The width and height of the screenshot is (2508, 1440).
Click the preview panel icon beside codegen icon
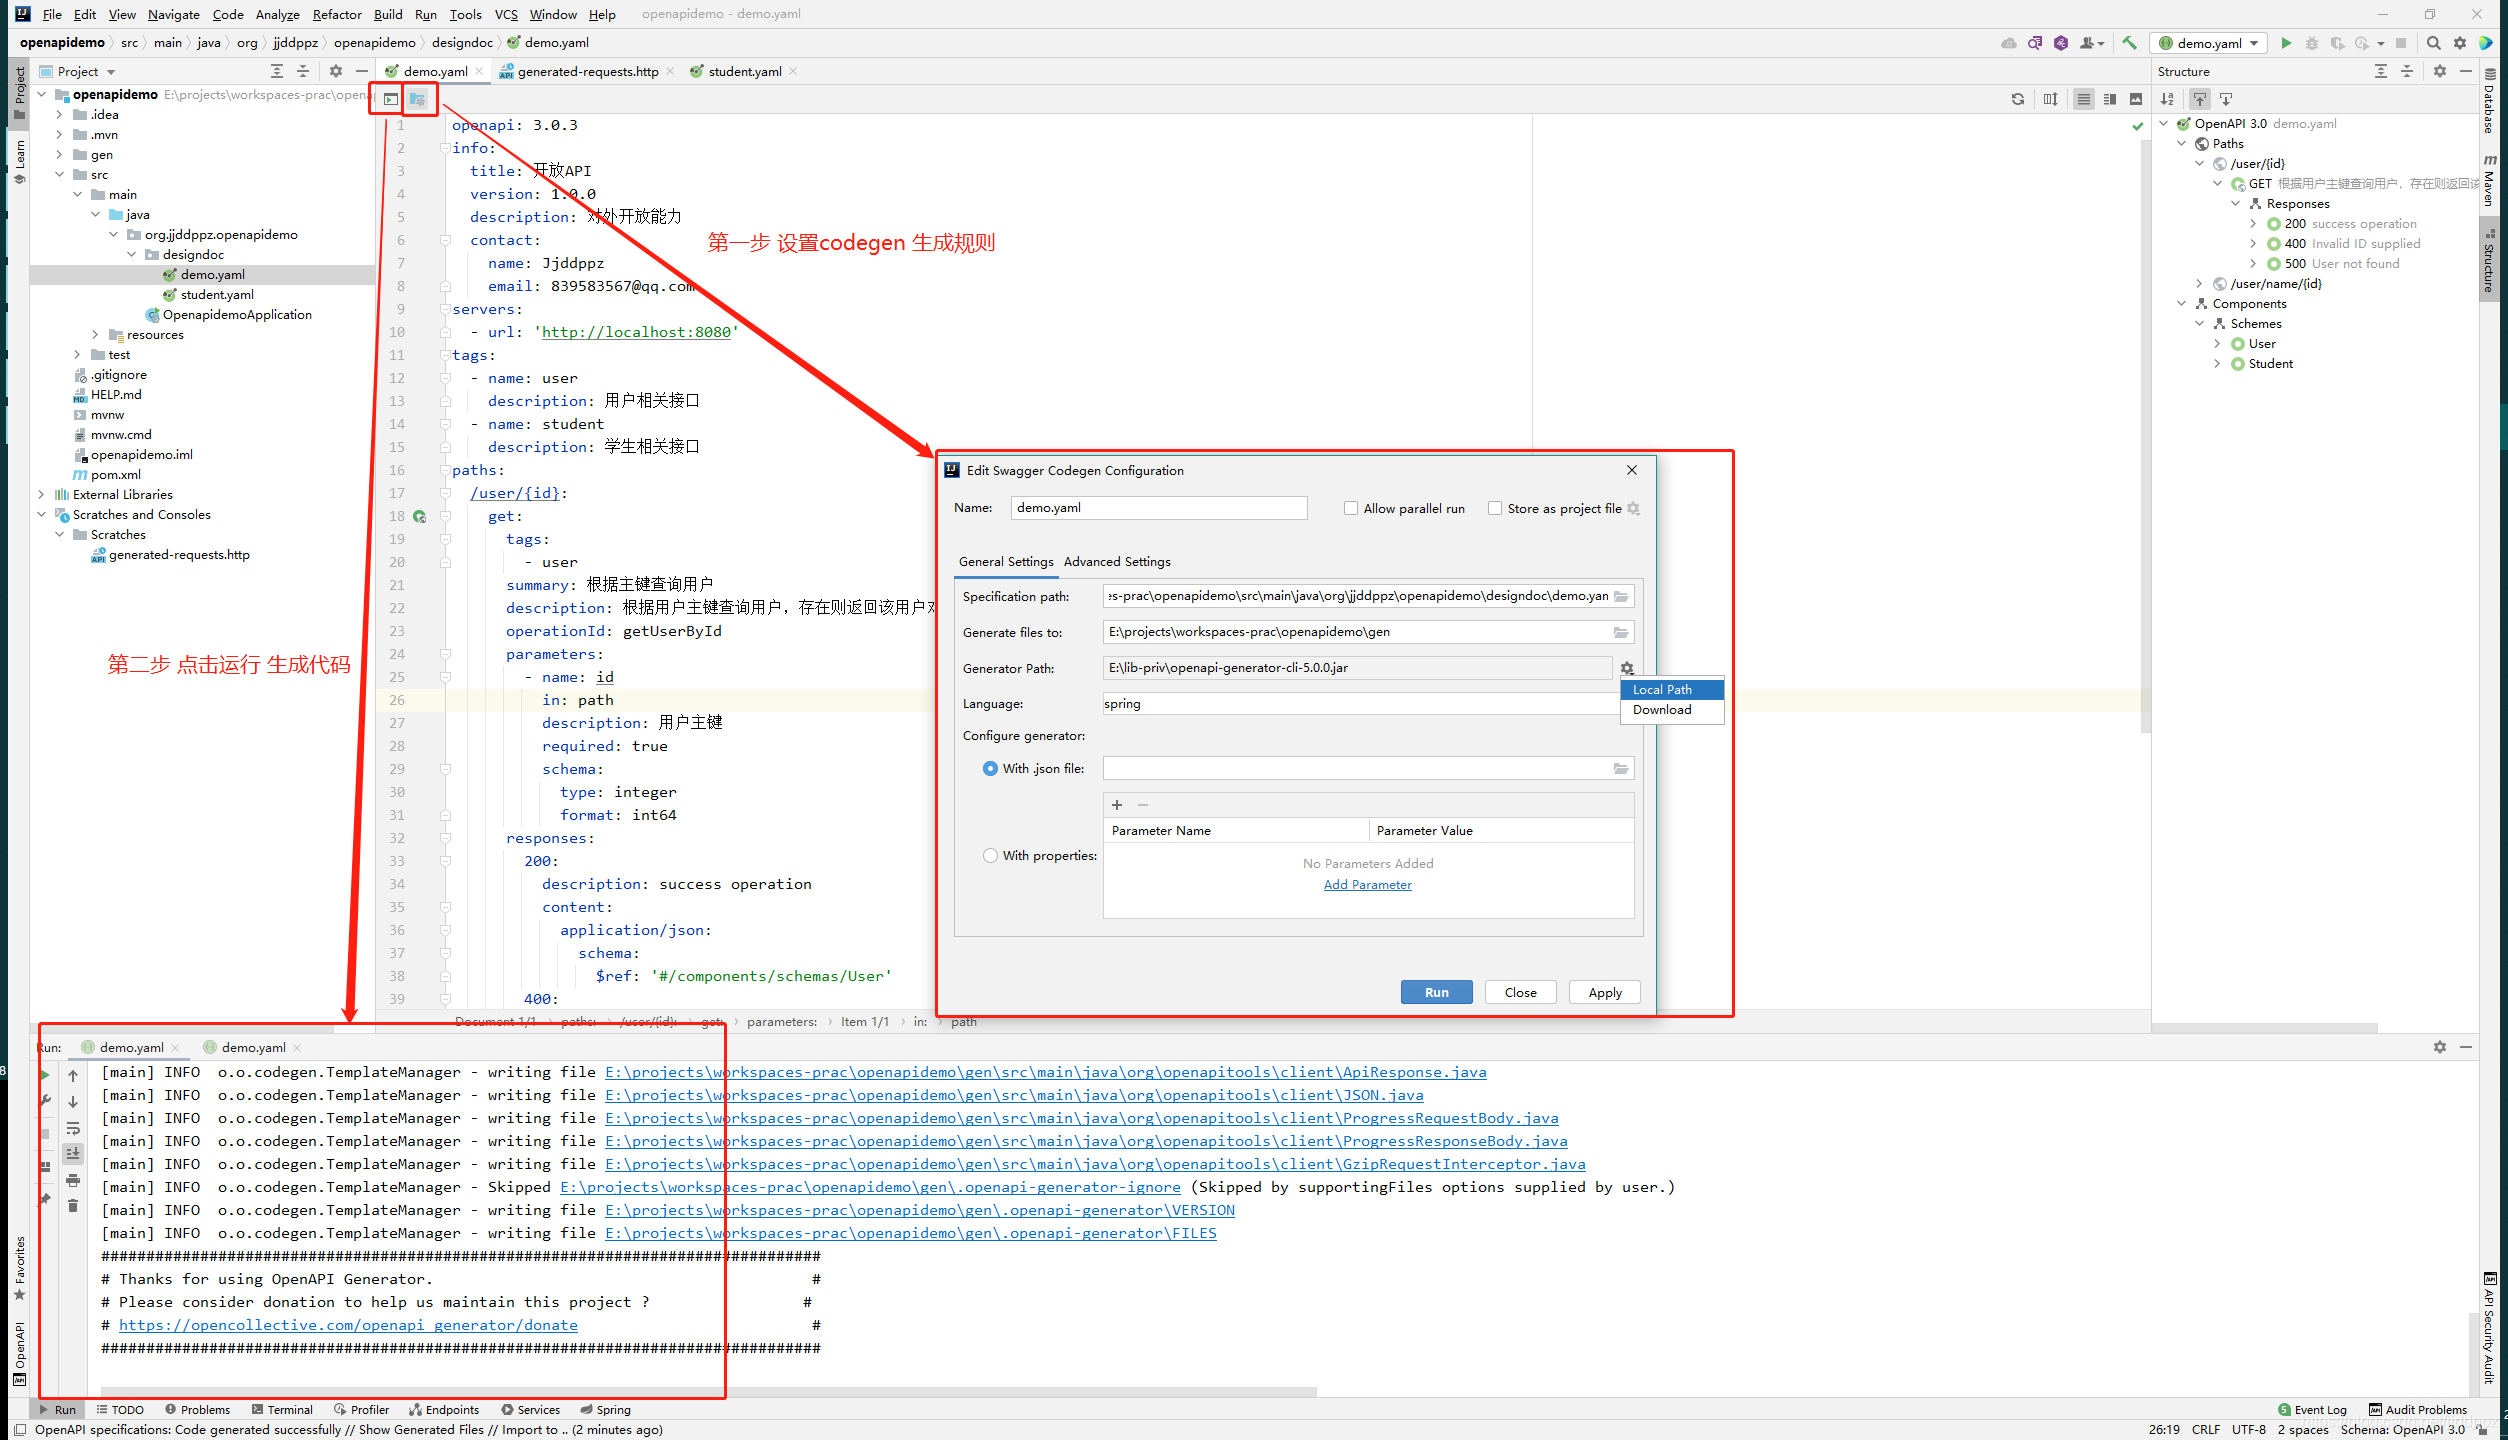coord(390,99)
